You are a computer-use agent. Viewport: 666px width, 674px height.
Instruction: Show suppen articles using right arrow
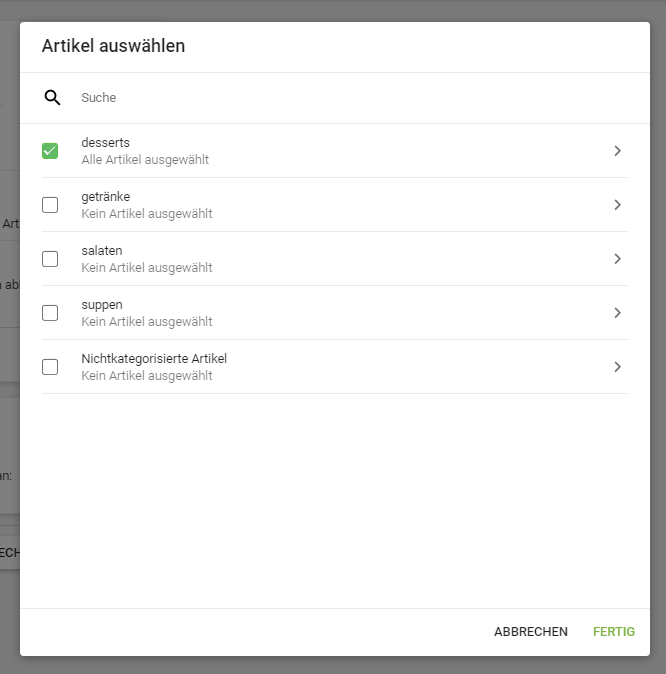click(617, 313)
